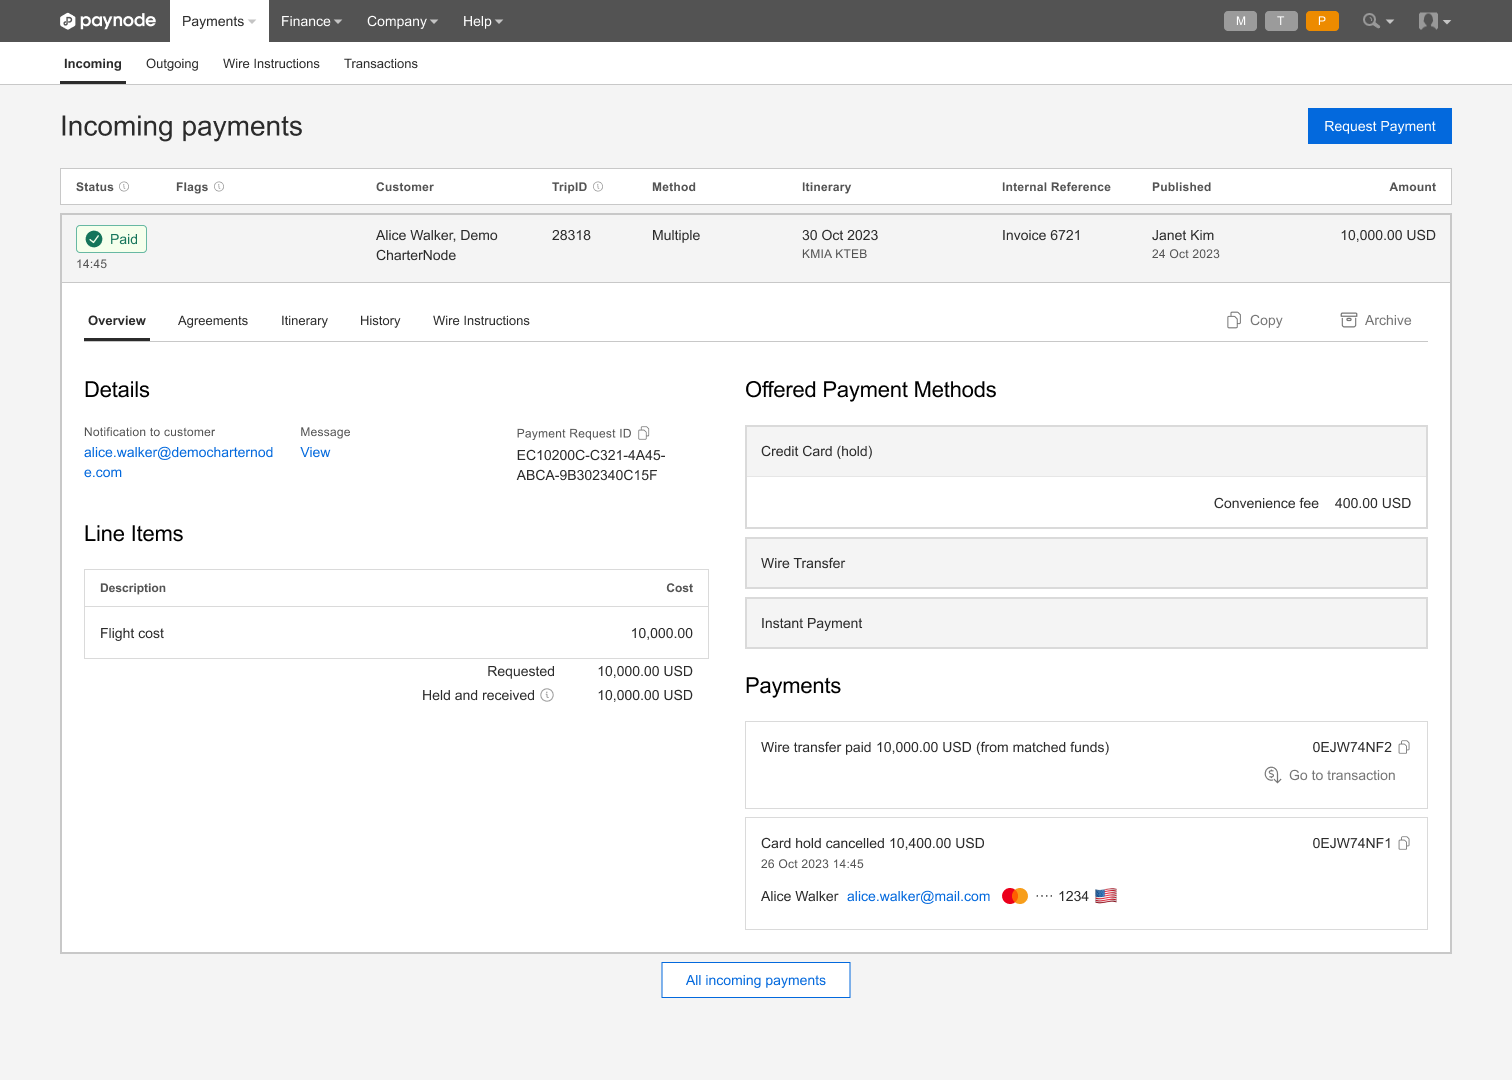Click the Method column header

click(x=674, y=187)
